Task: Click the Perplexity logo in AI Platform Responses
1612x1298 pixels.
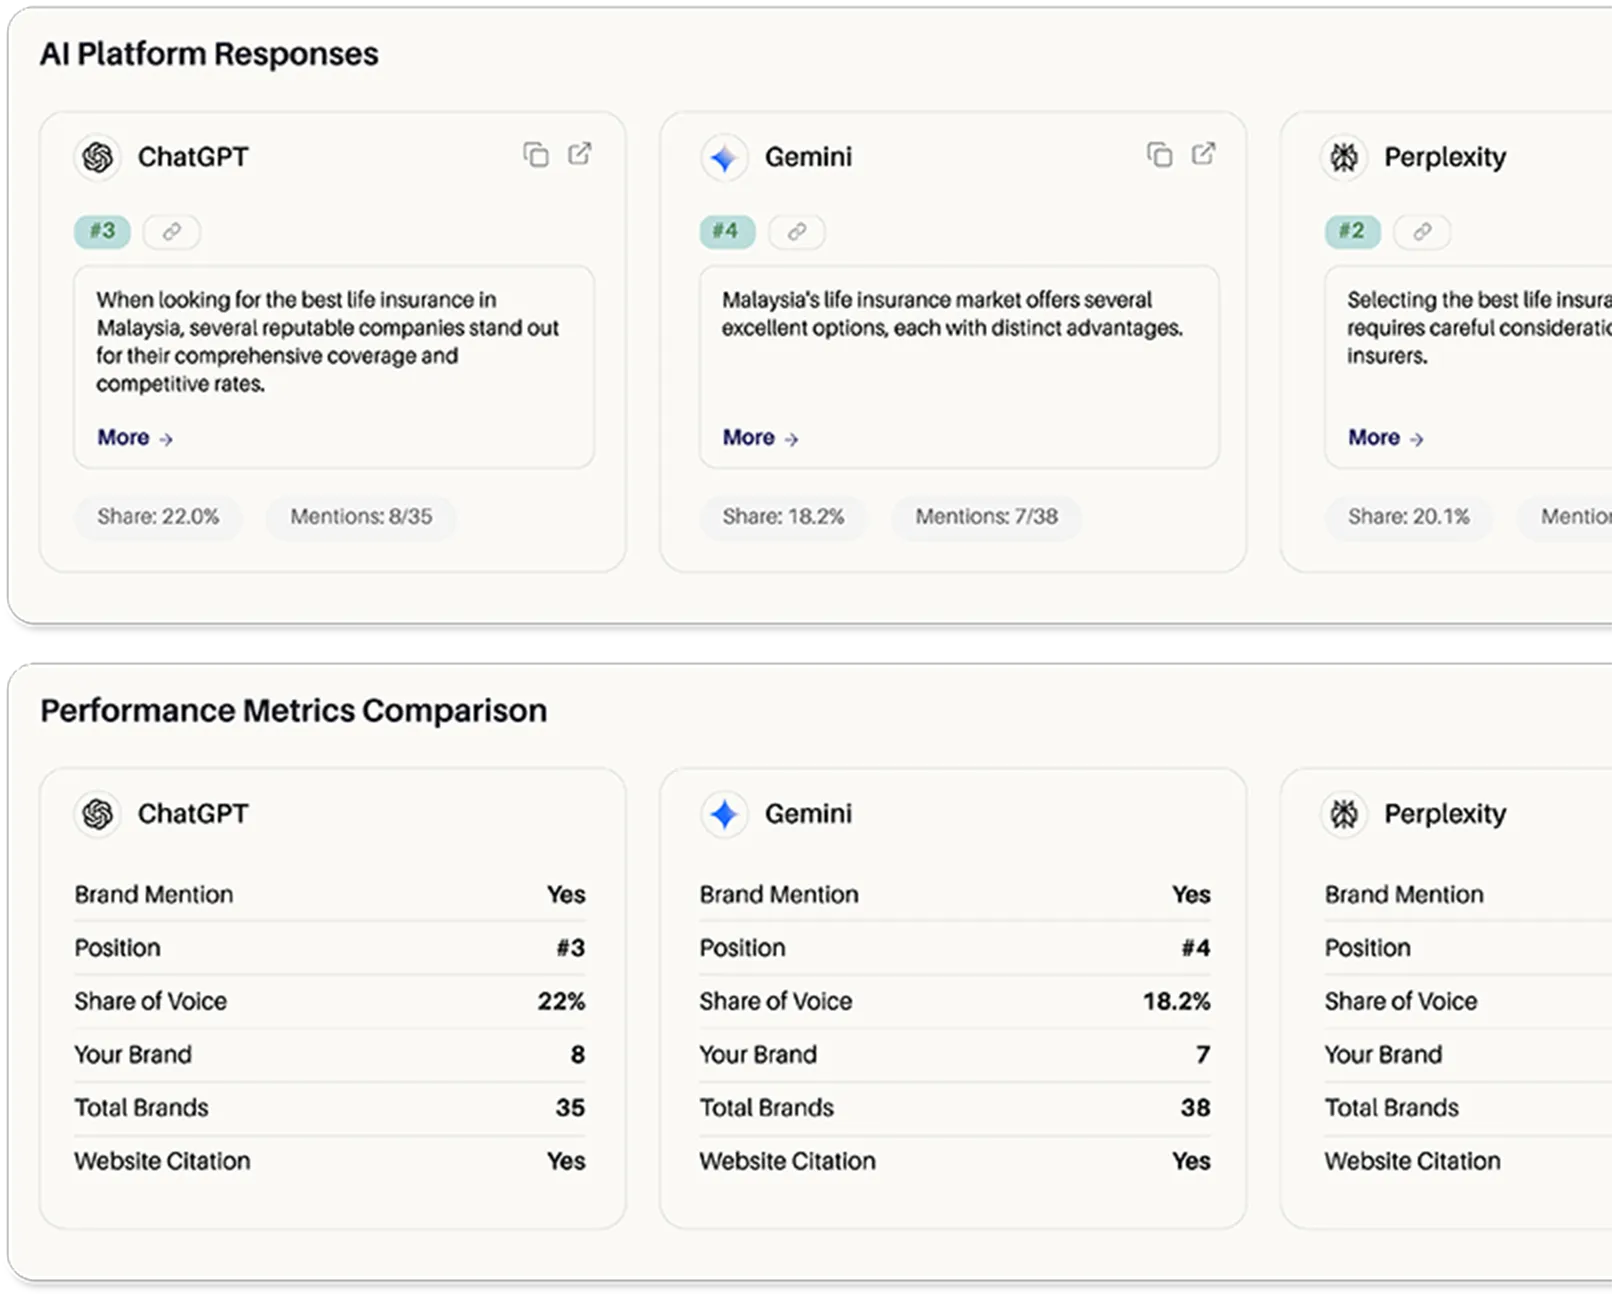Action: click(1344, 157)
